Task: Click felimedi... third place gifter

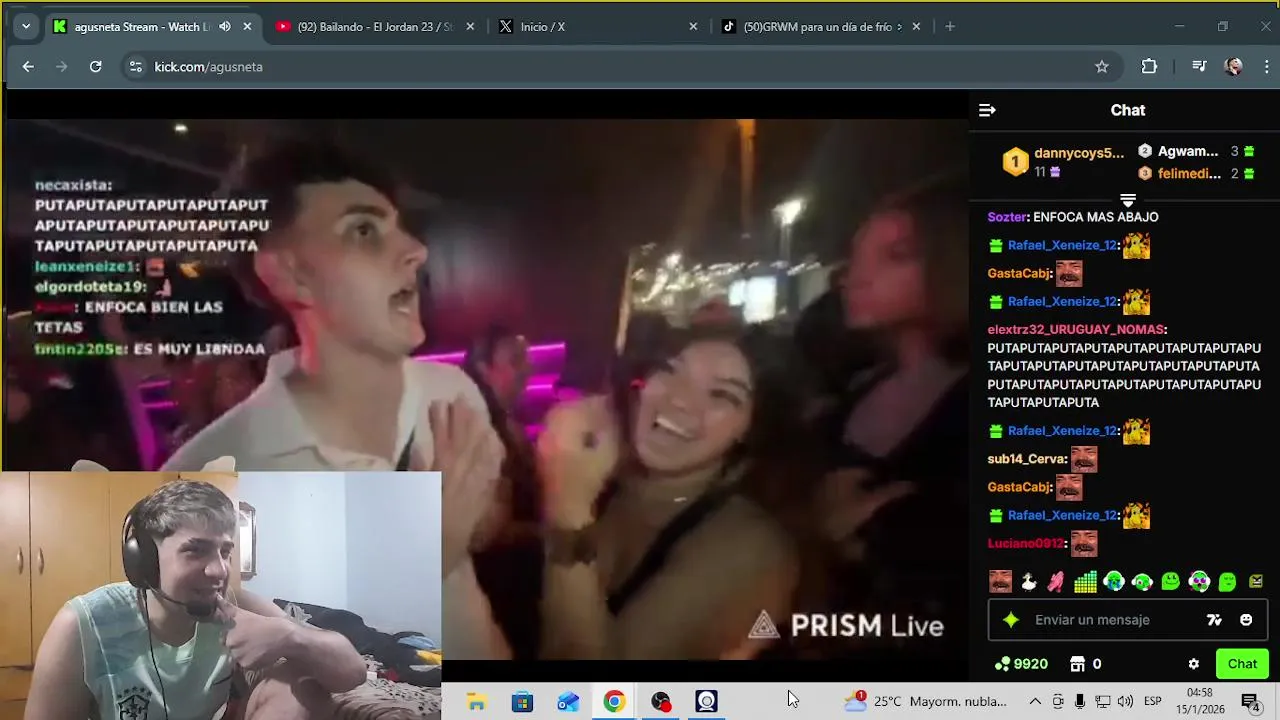Action: 1189,174
